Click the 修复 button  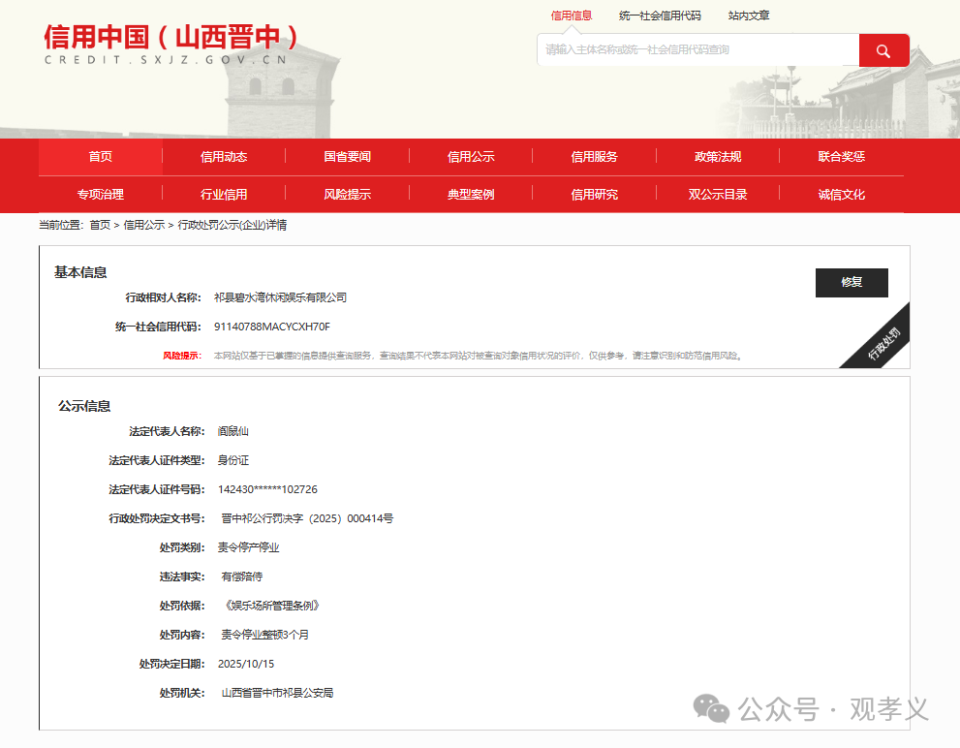pos(851,283)
